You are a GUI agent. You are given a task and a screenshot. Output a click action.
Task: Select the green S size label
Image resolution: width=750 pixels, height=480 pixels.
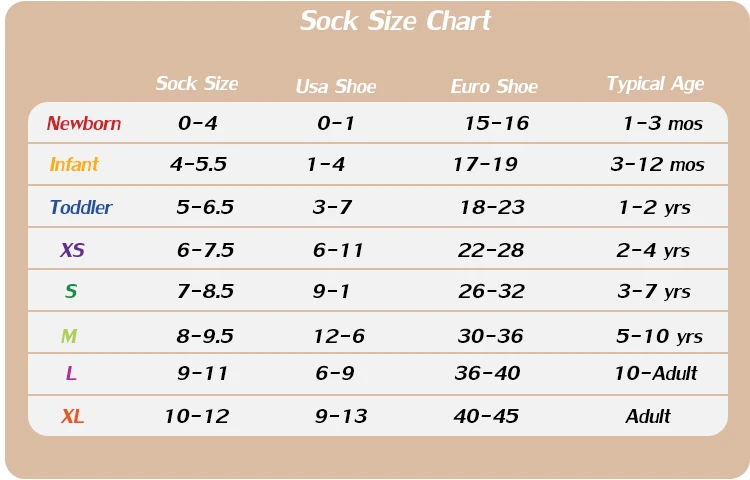point(71,292)
